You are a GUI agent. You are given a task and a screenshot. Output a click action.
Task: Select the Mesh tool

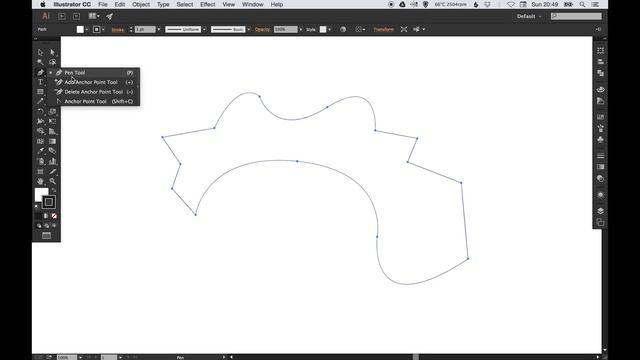pyautogui.click(x=40, y=141)
